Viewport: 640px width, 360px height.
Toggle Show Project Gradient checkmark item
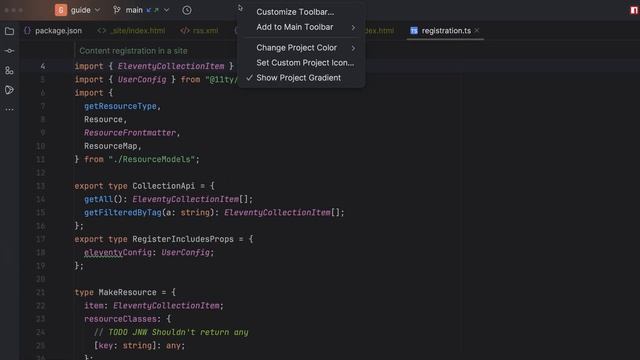[301, 78]
